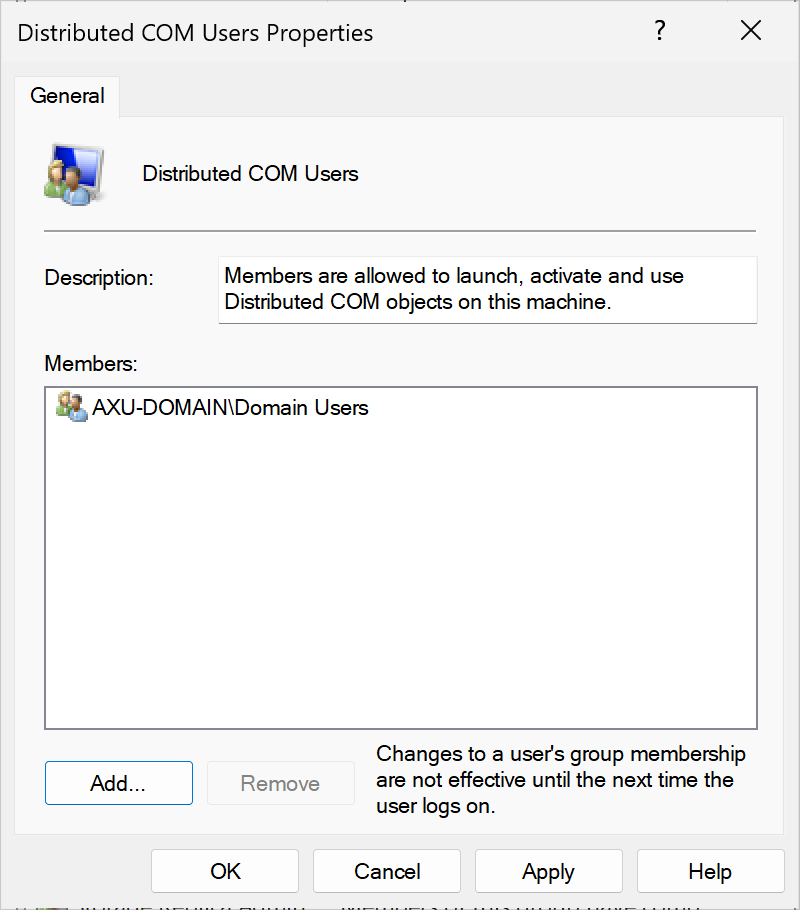
Task: Click the Description label
Action: [99, 278]
